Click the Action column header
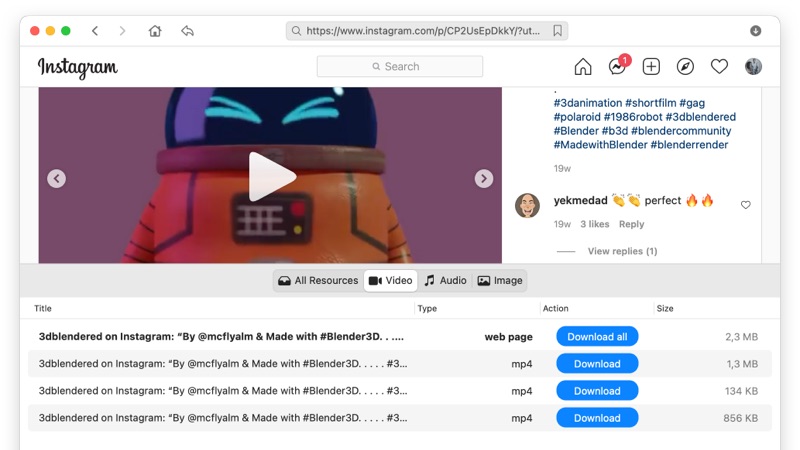Image resolution: width=800 pixels, height=450 pixels. (x=556, y=308)
